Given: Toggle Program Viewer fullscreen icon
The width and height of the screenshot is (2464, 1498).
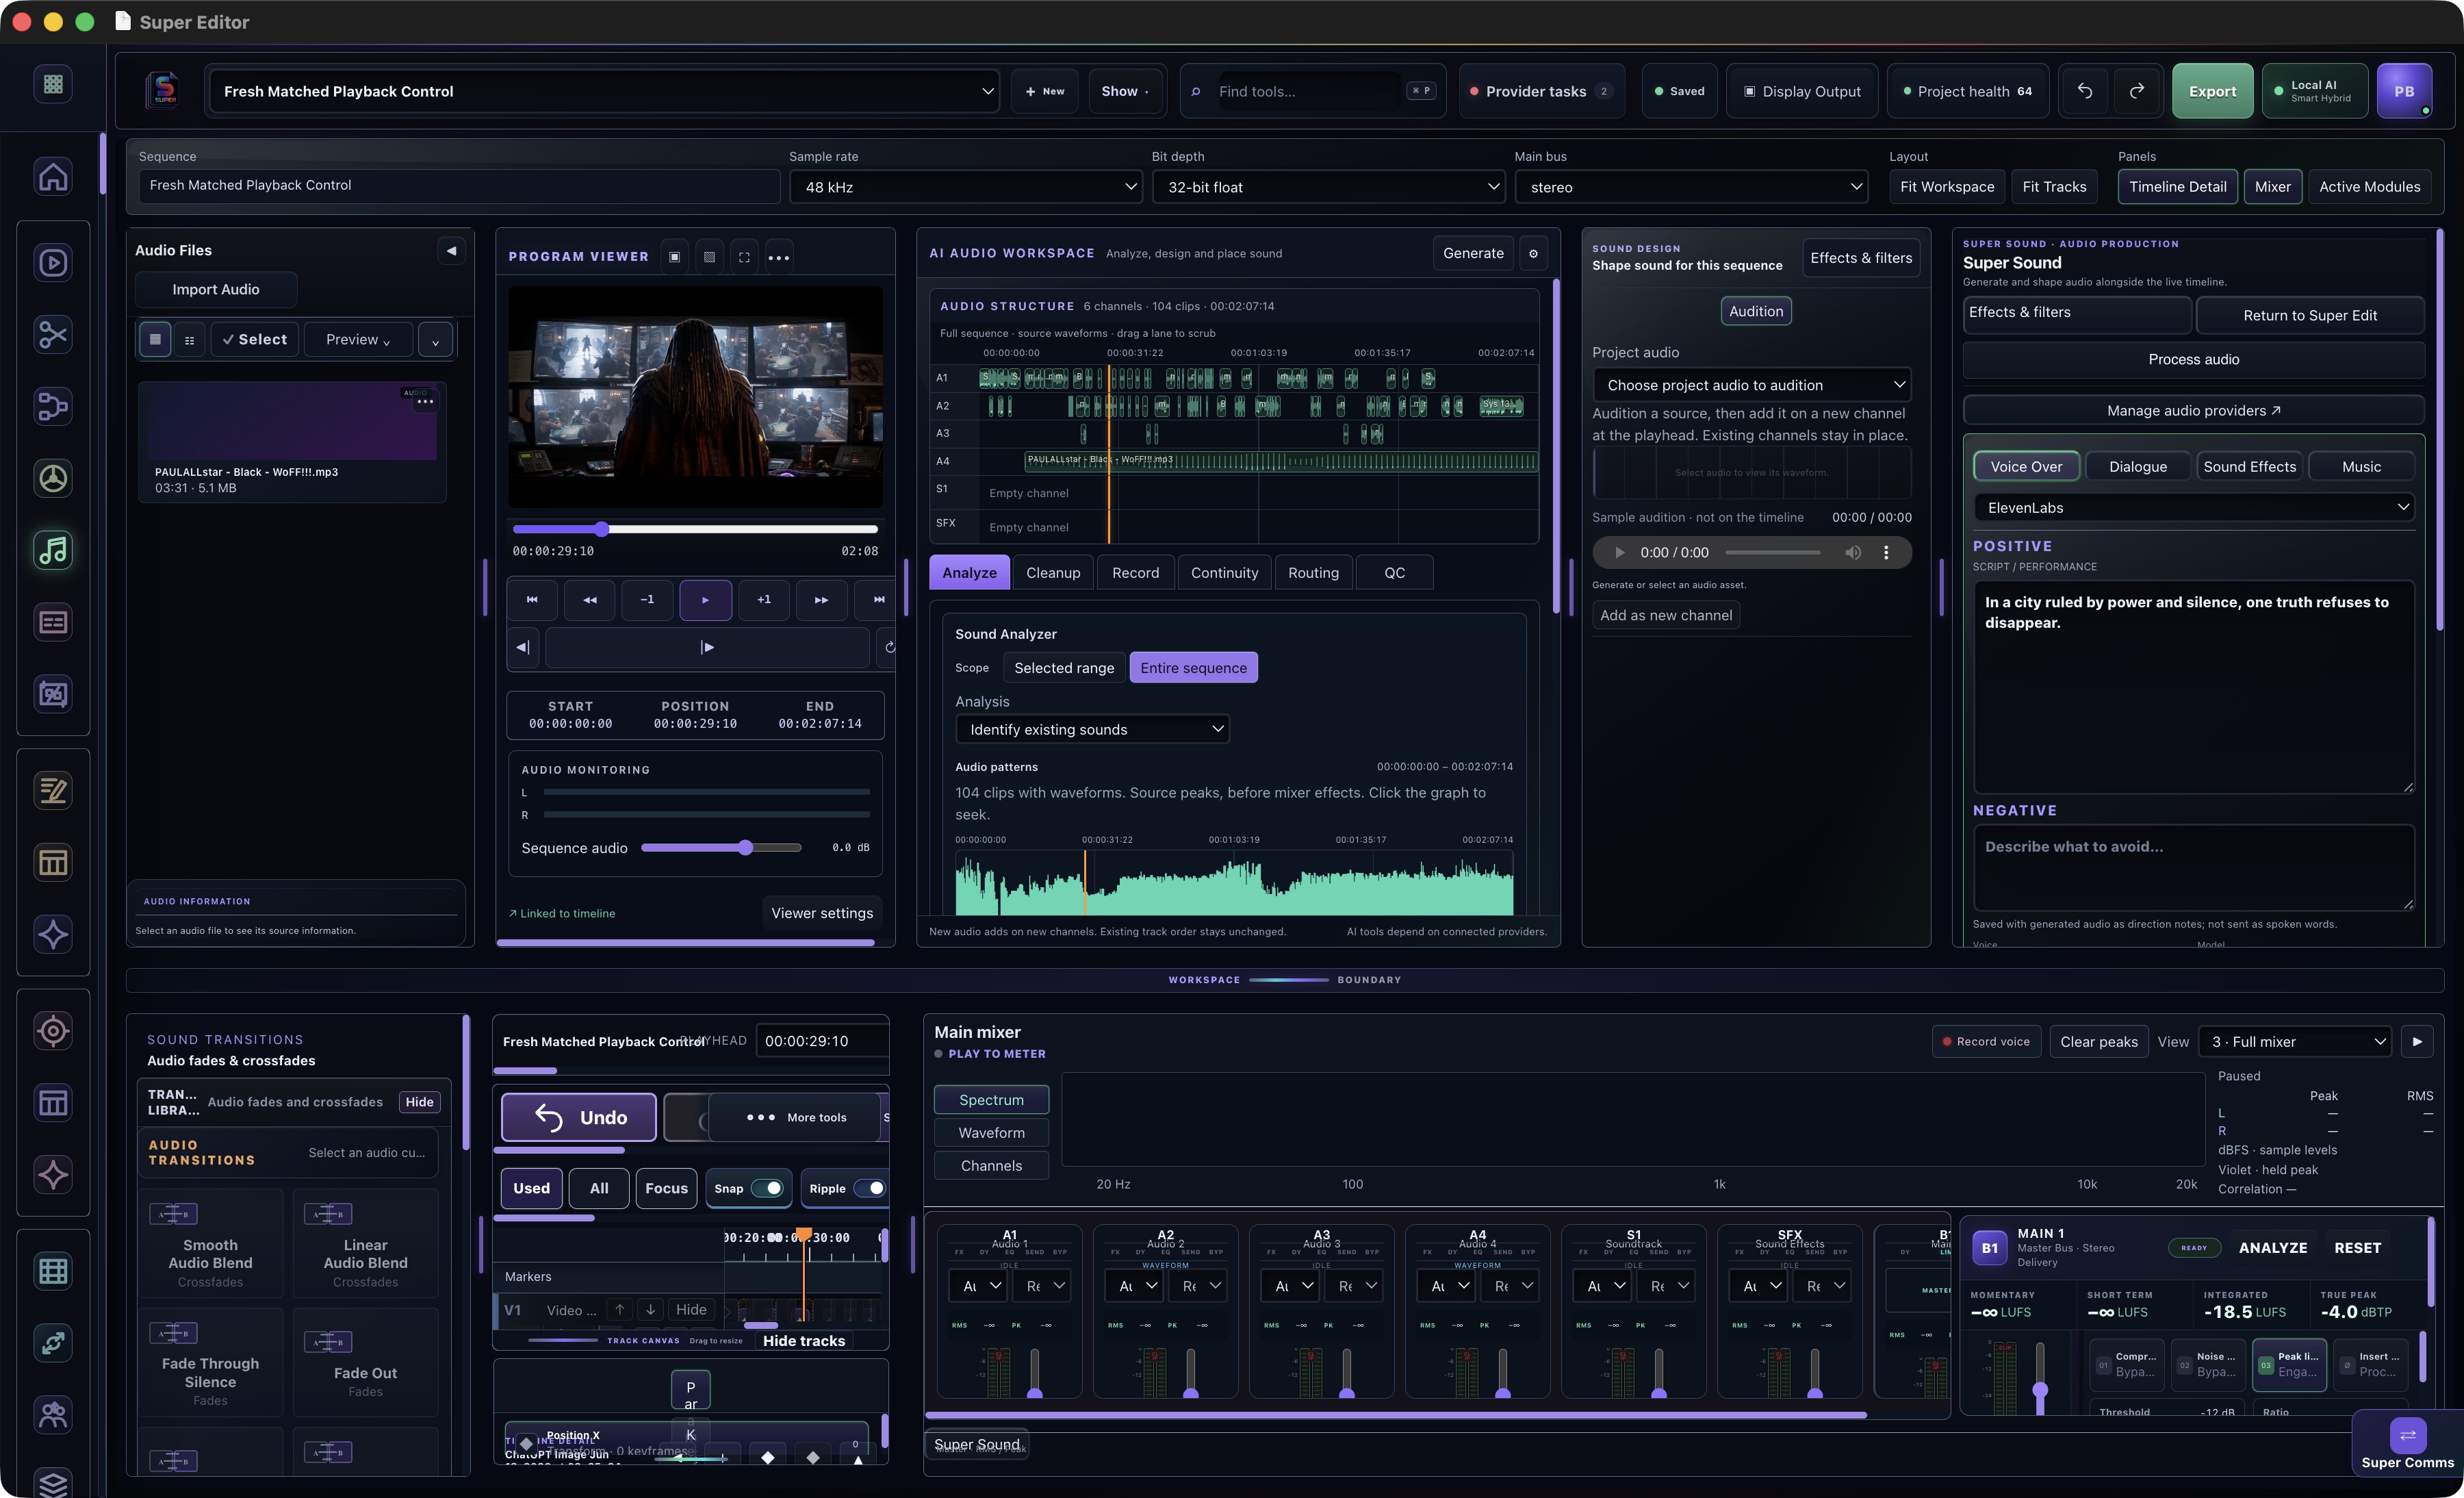Looking at the screenshot, I should (744, 257).
